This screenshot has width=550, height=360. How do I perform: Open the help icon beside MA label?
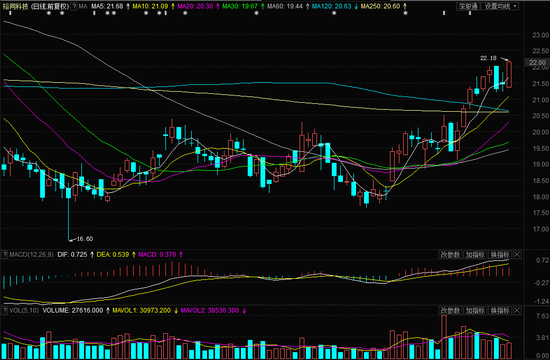[74, 6]
